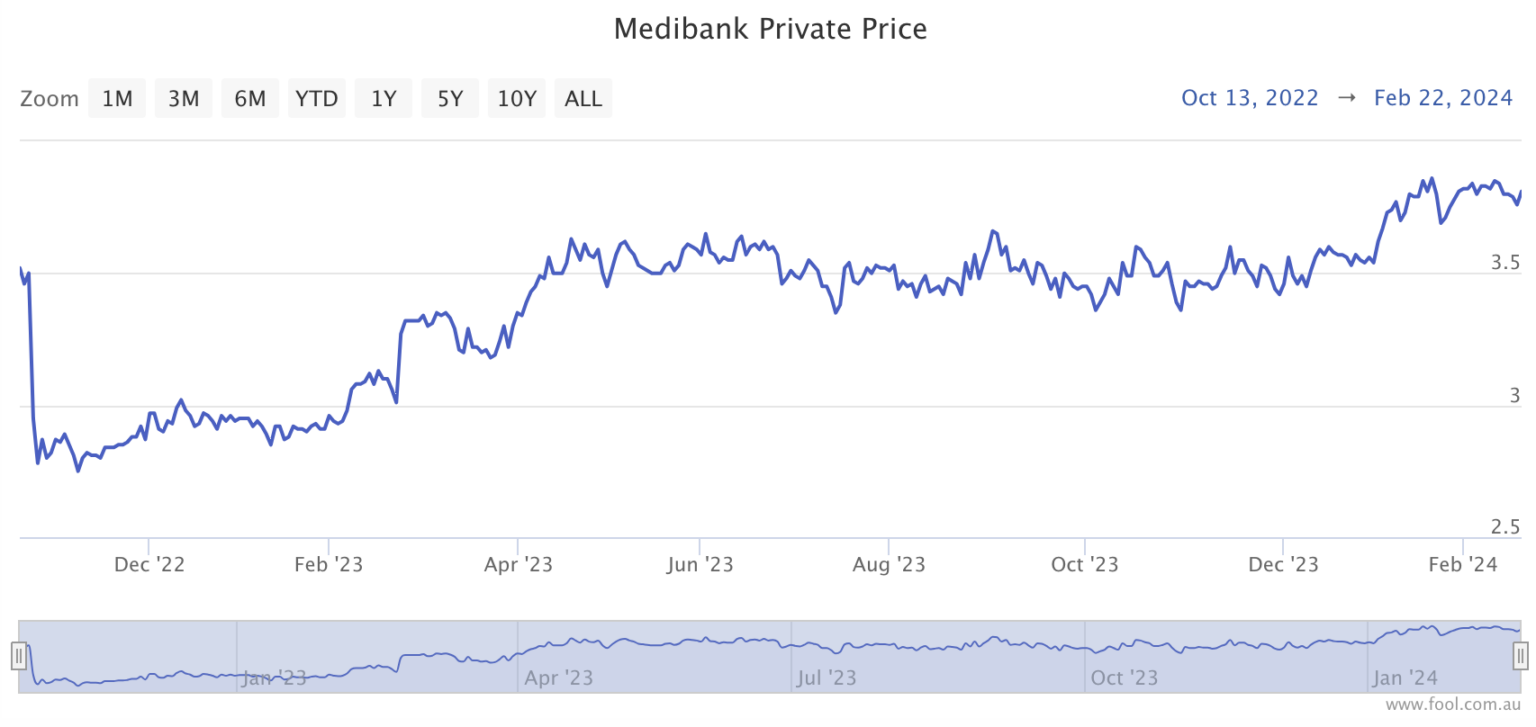This screenshot has width=1536, height=727.
Task: Grab the right navigator range handle
Action: 1520,656
